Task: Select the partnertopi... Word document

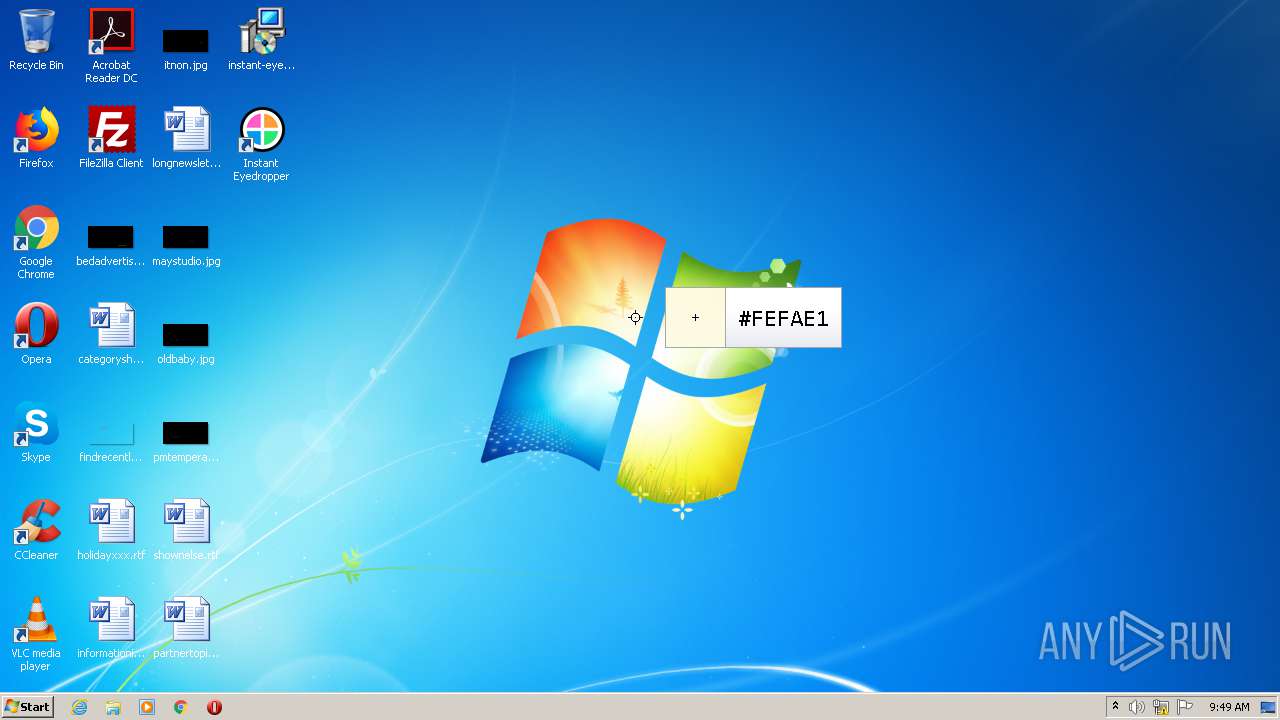Action: click(186, 628)
